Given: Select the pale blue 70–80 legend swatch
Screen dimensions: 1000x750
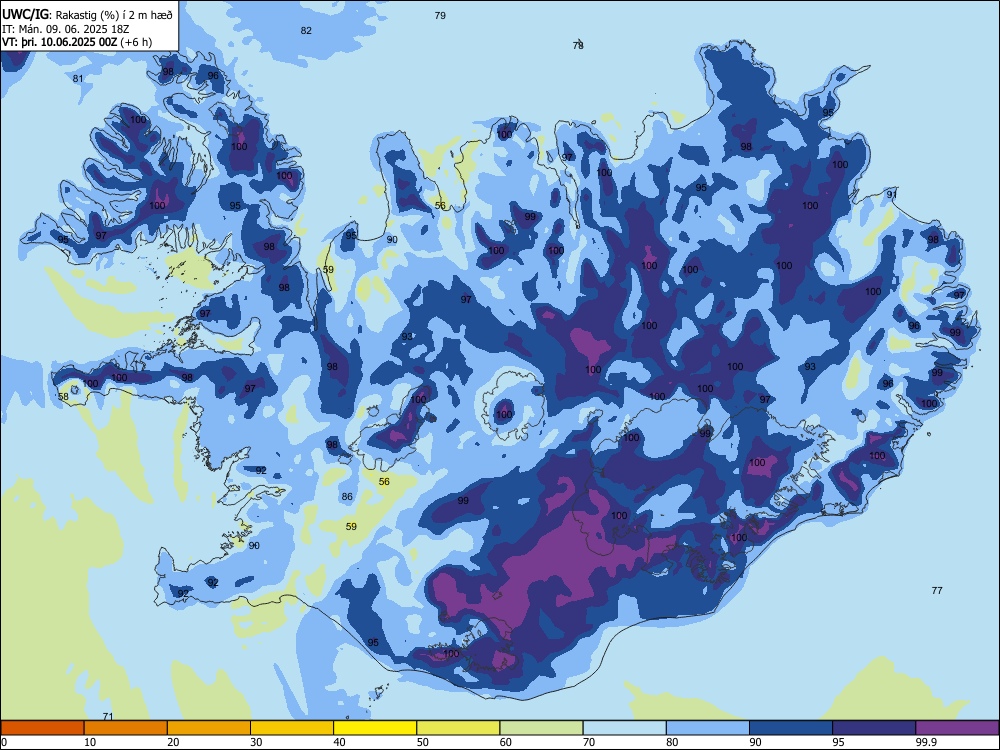Looking at the screenshot, I should pyautogui.click(x=624, y=728).
